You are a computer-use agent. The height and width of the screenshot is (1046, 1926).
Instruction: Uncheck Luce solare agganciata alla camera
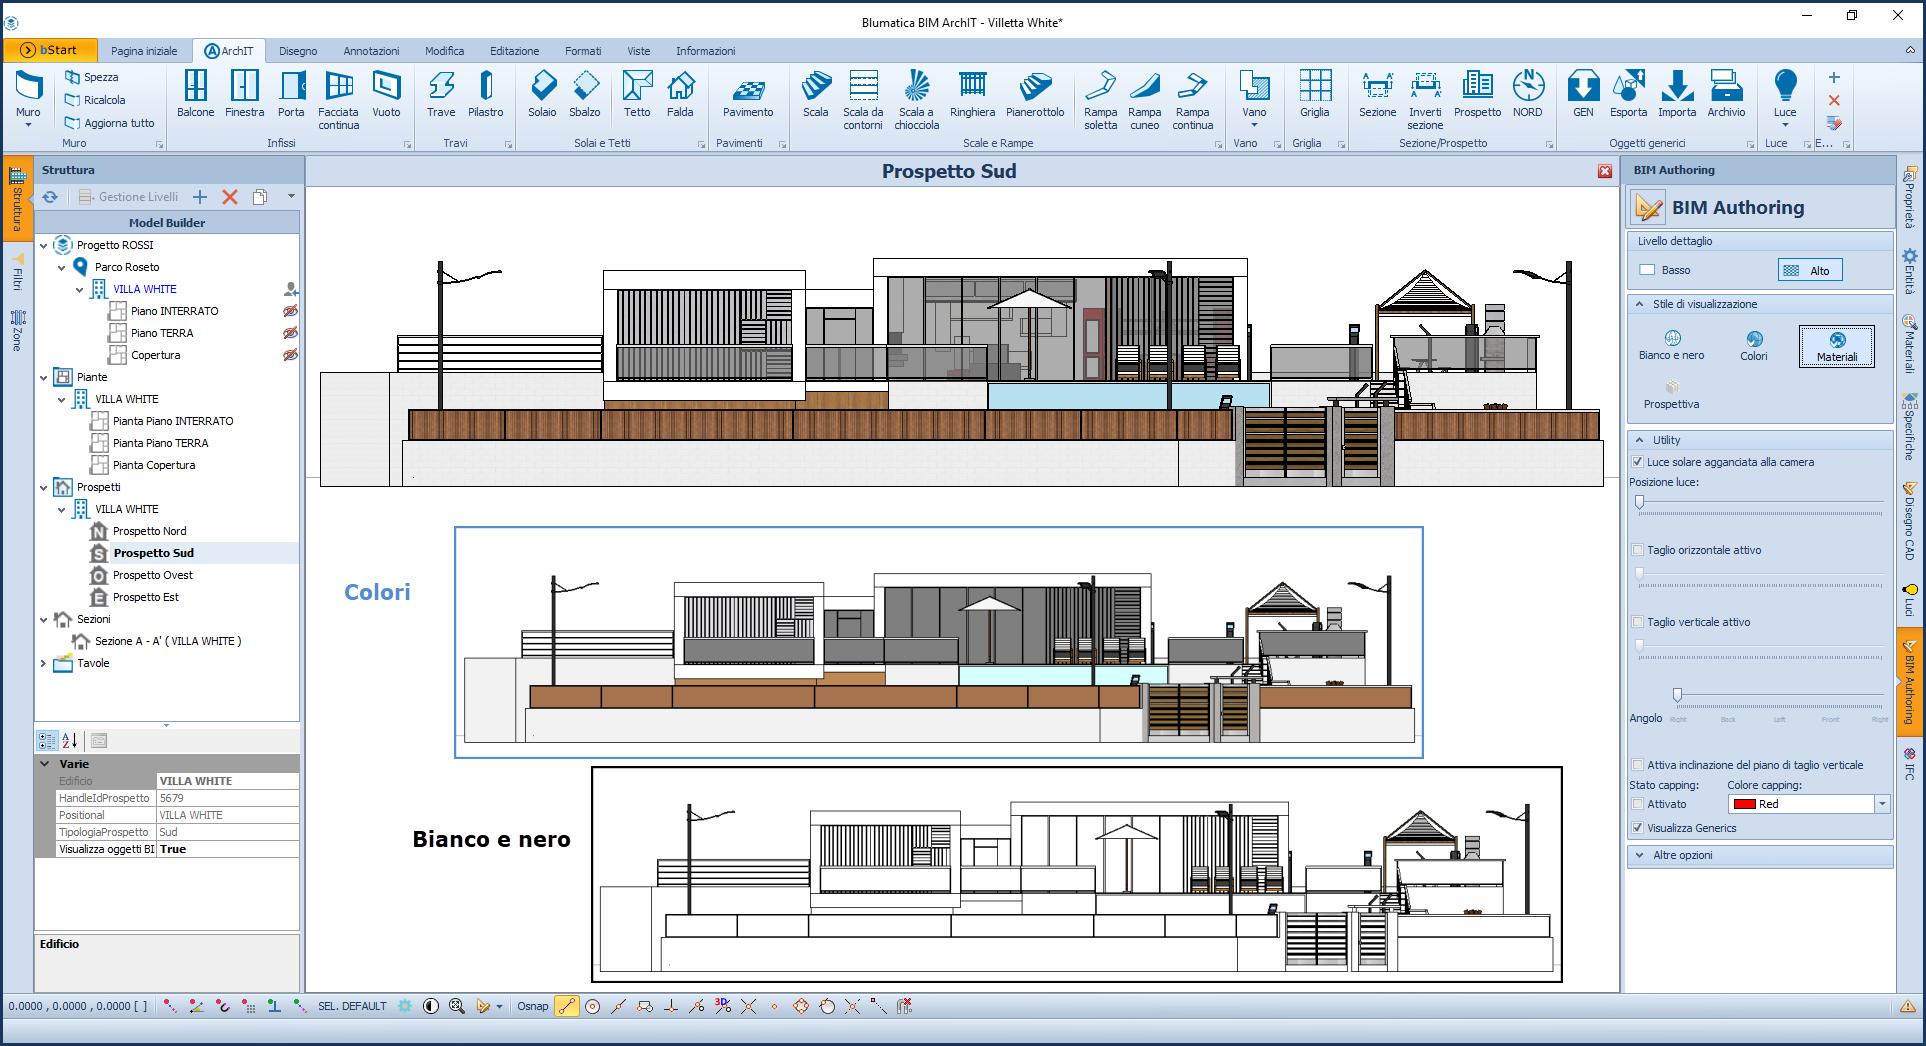tap(1638, 462)
